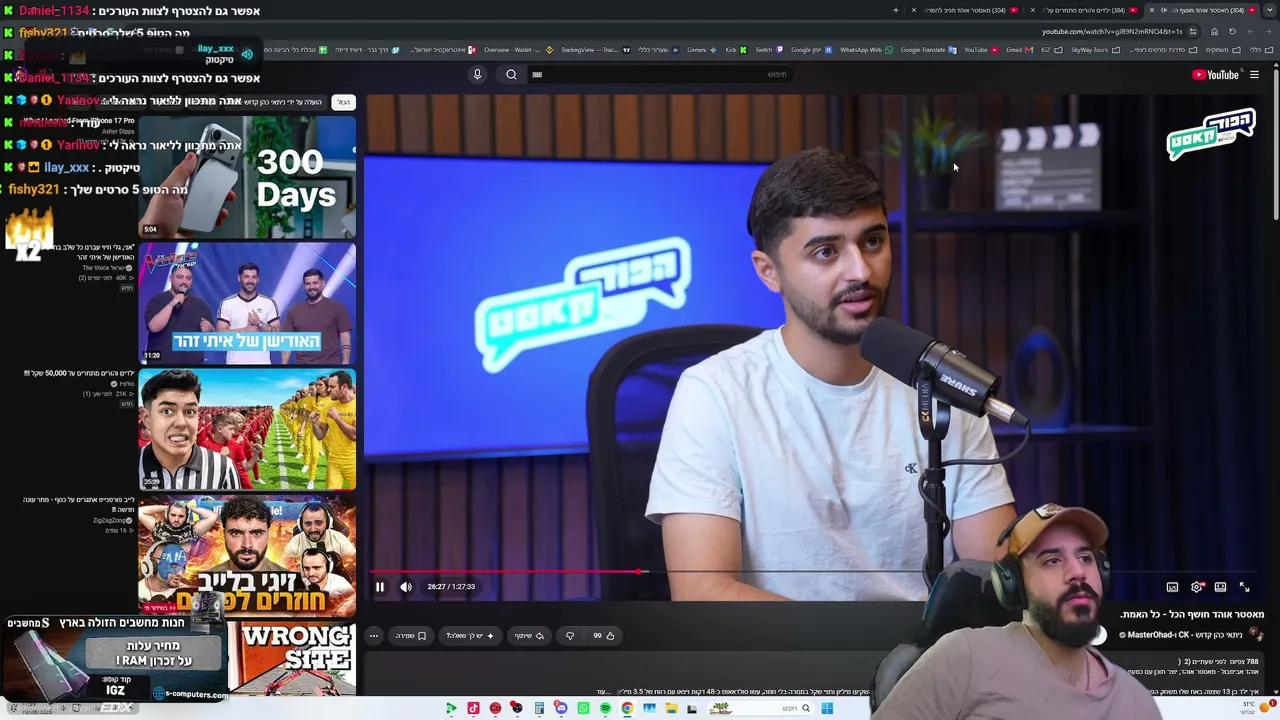
Task: Pause the YouTube video
Action: point(380,587)
